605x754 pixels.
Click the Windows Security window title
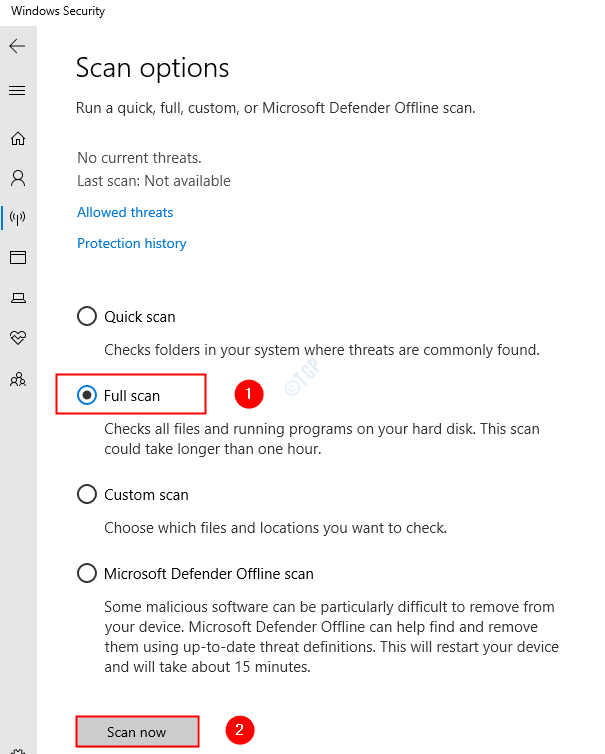tap(58, 11)
